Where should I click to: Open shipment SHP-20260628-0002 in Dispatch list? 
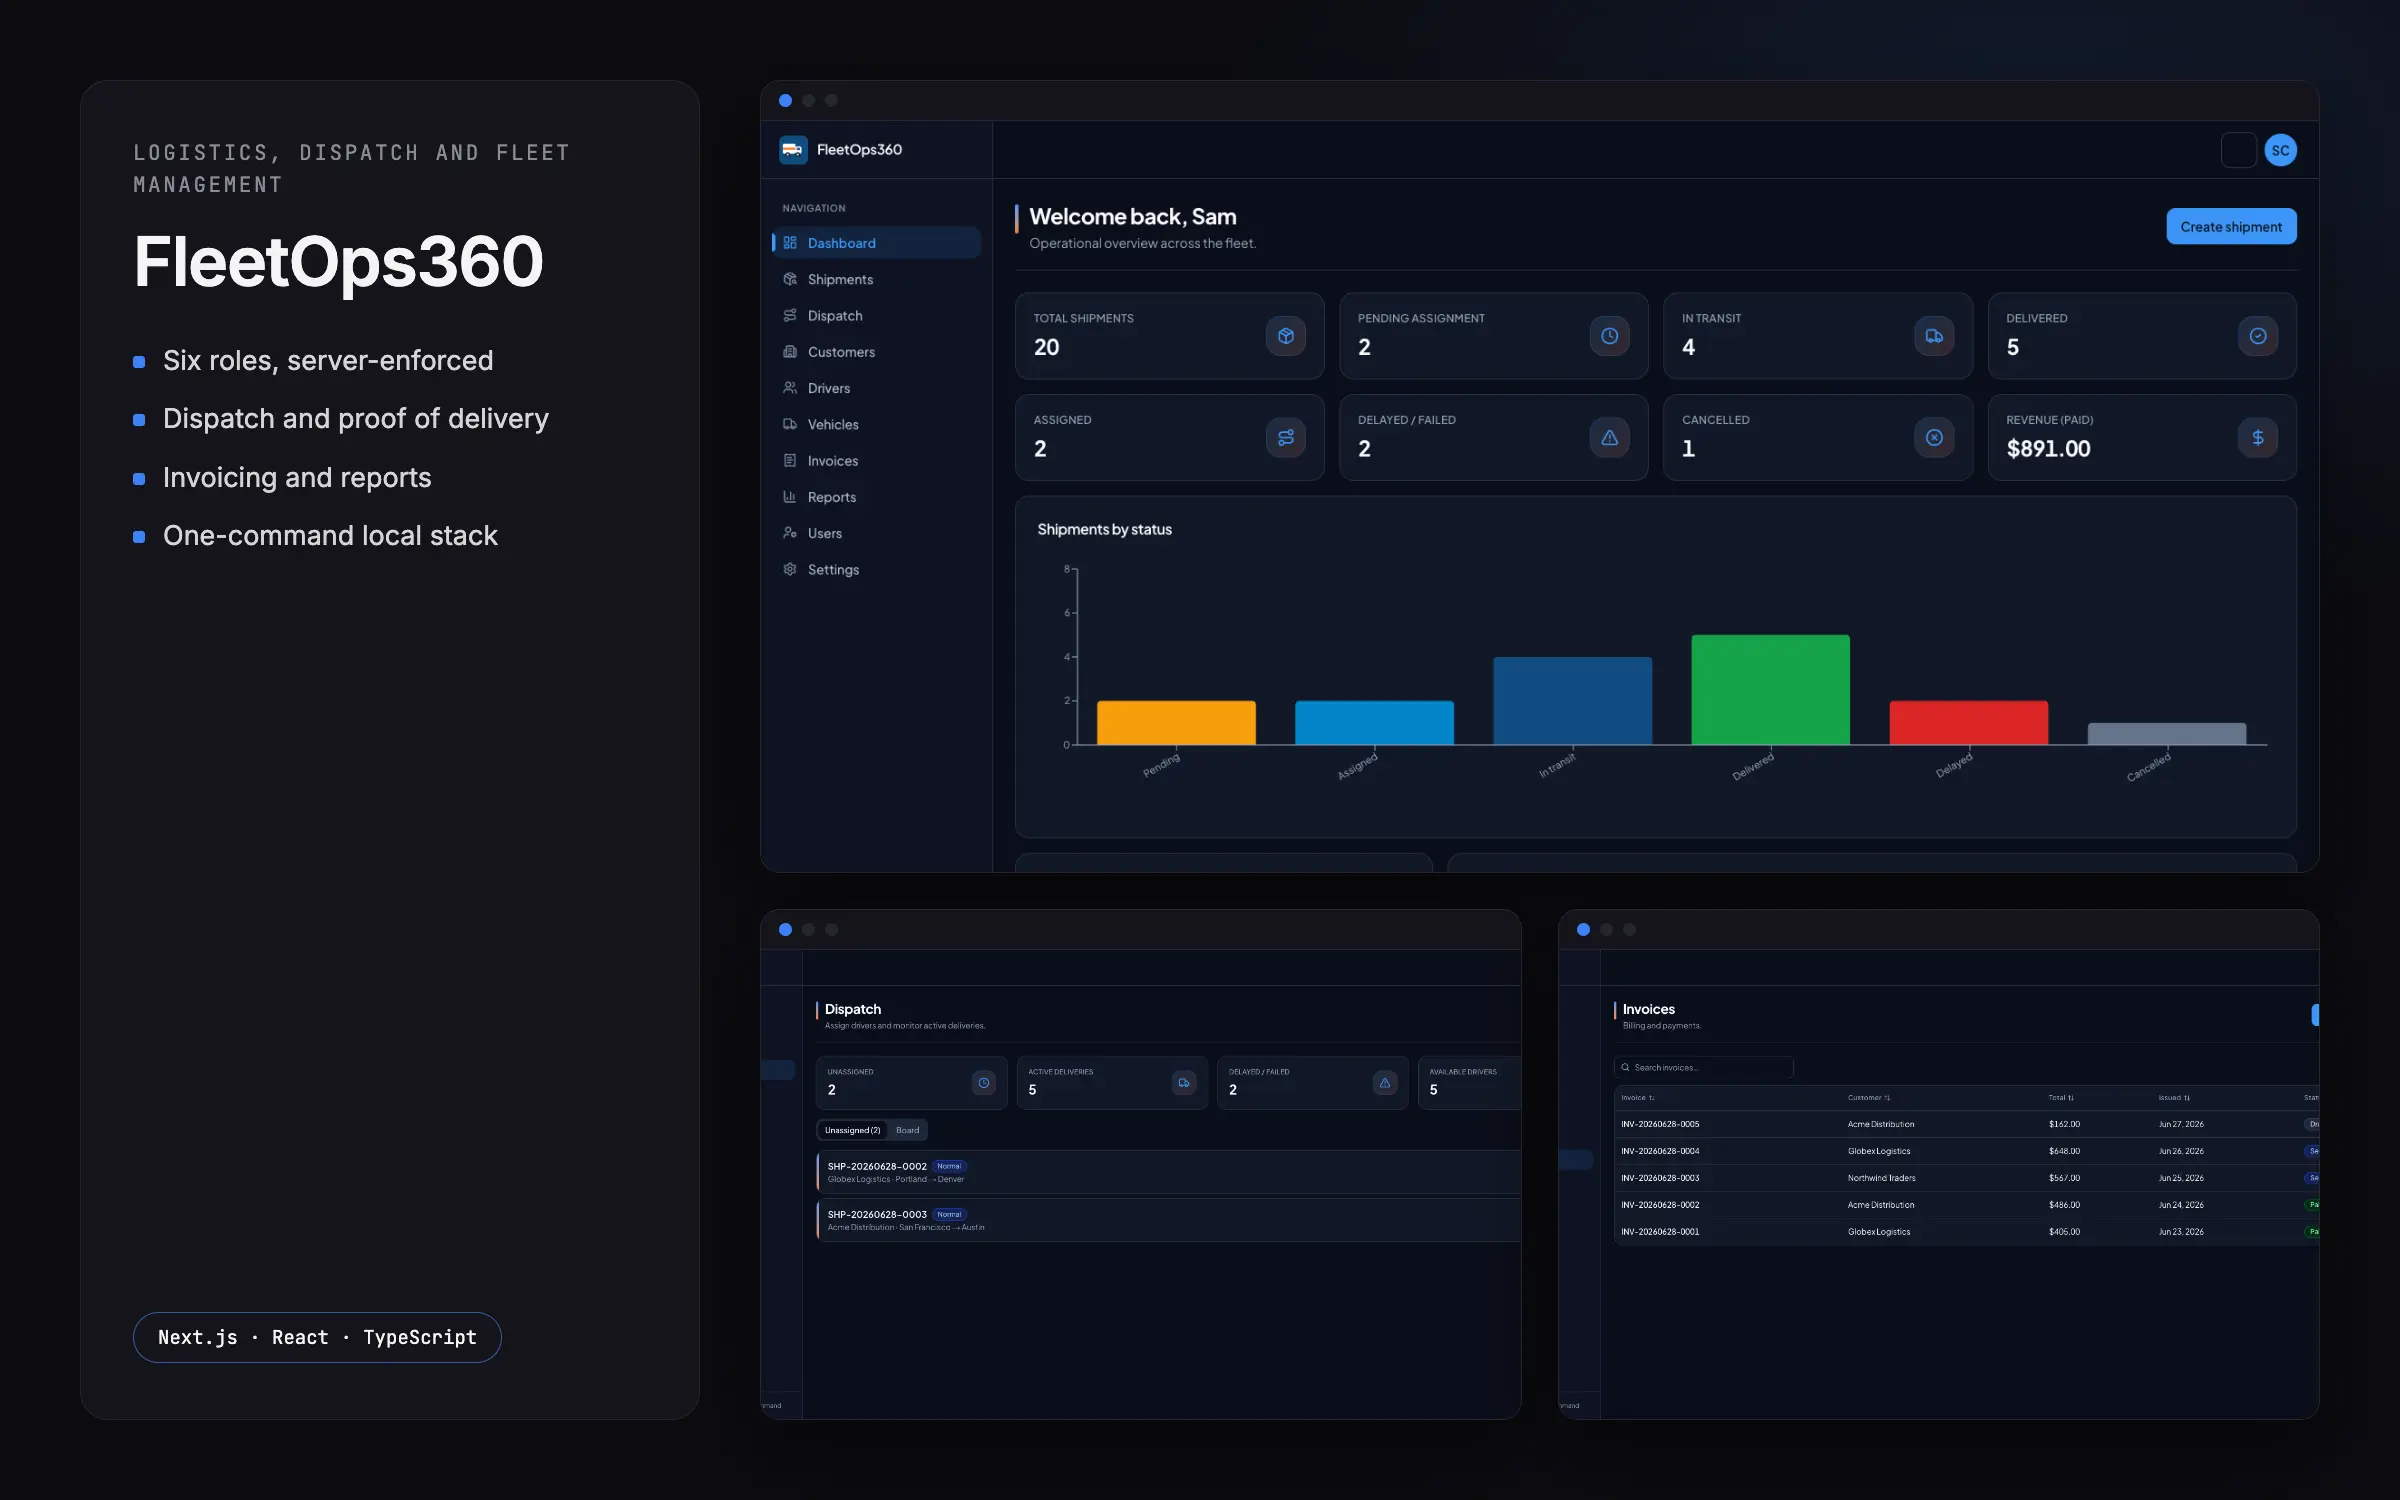[1168, 1172]
